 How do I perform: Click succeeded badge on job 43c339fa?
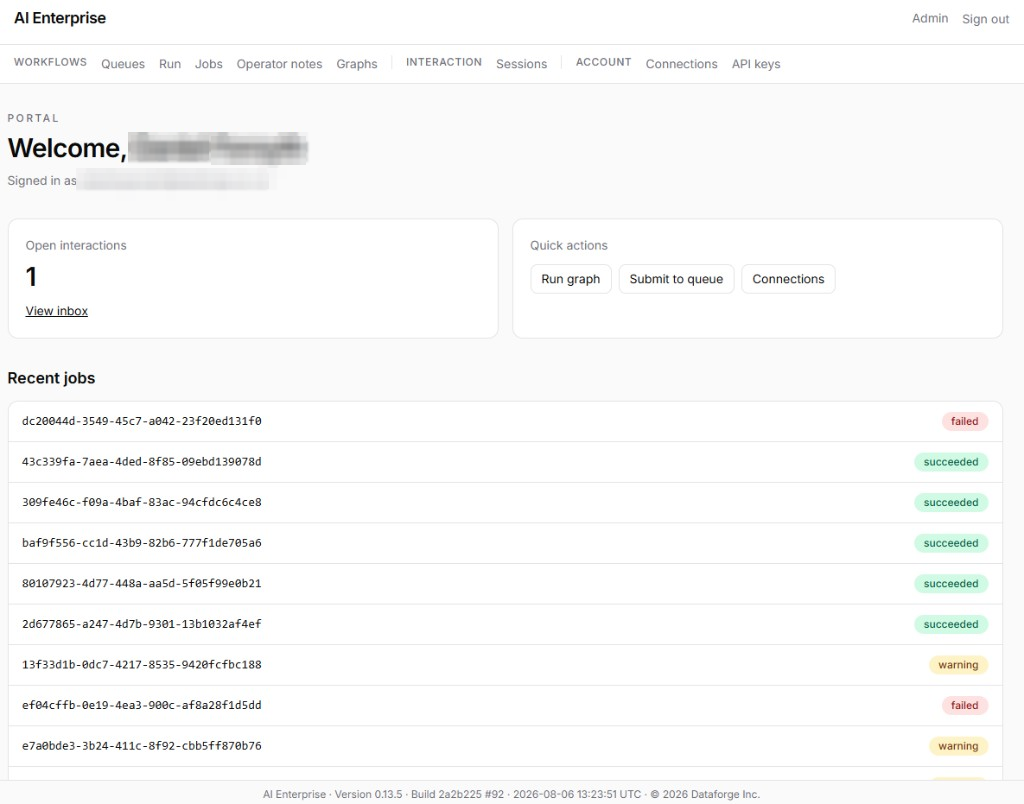(951, 462)
